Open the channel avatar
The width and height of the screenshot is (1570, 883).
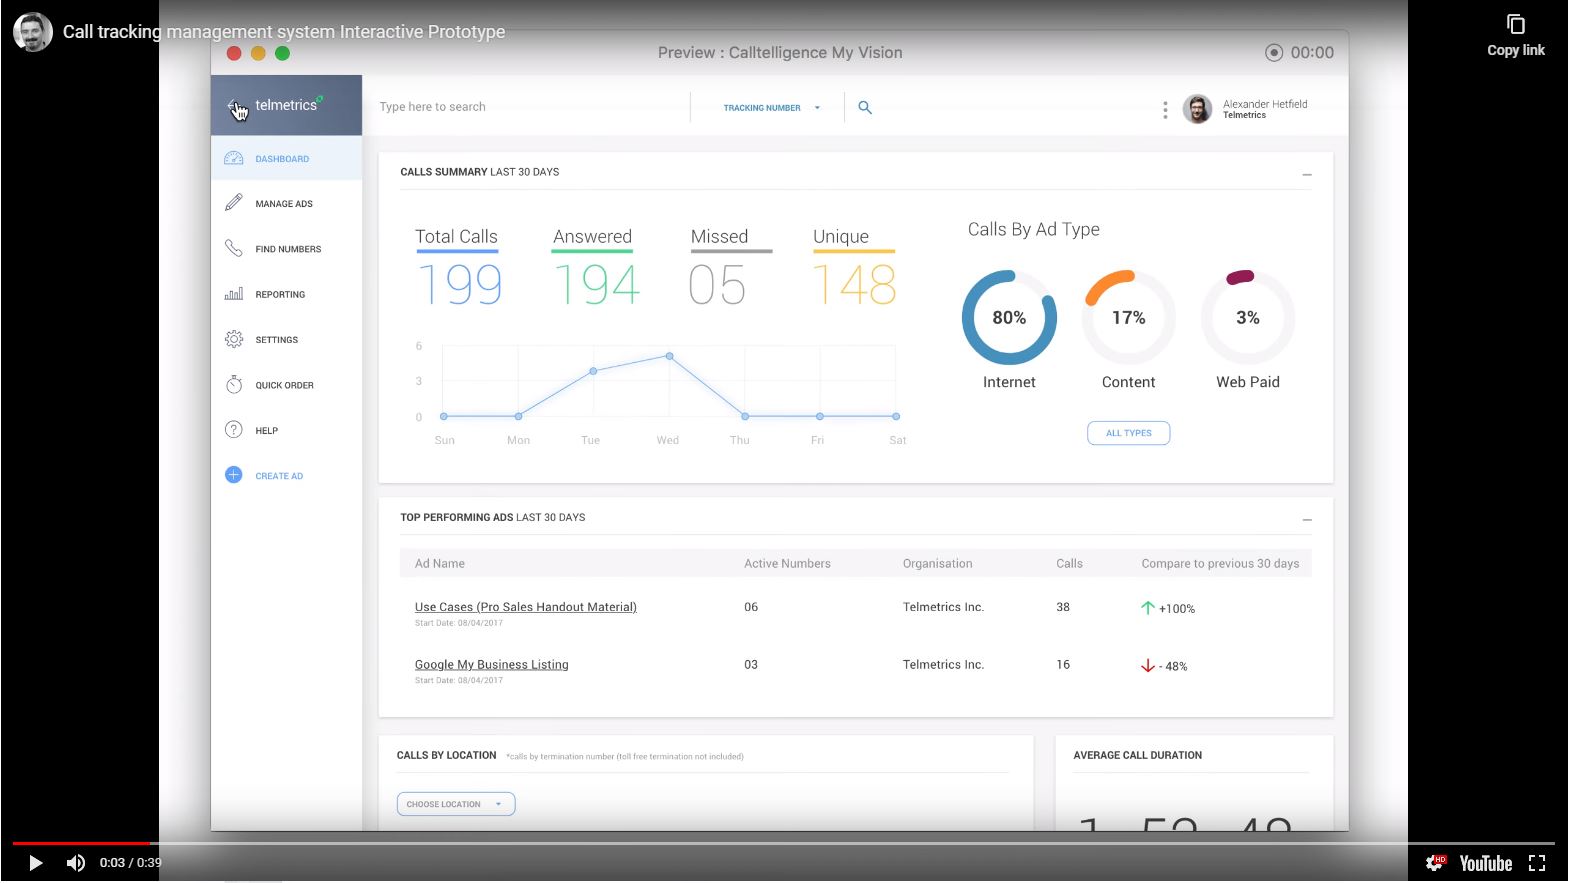coord(32,32)
